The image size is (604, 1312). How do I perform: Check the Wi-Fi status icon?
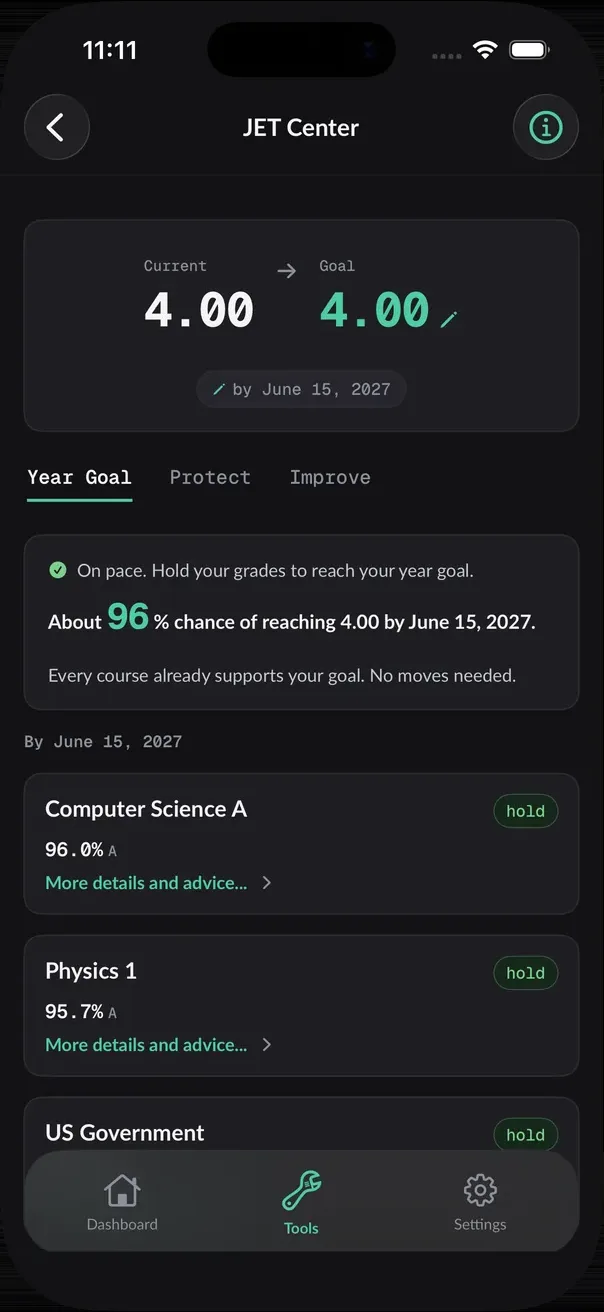point(485,50)
